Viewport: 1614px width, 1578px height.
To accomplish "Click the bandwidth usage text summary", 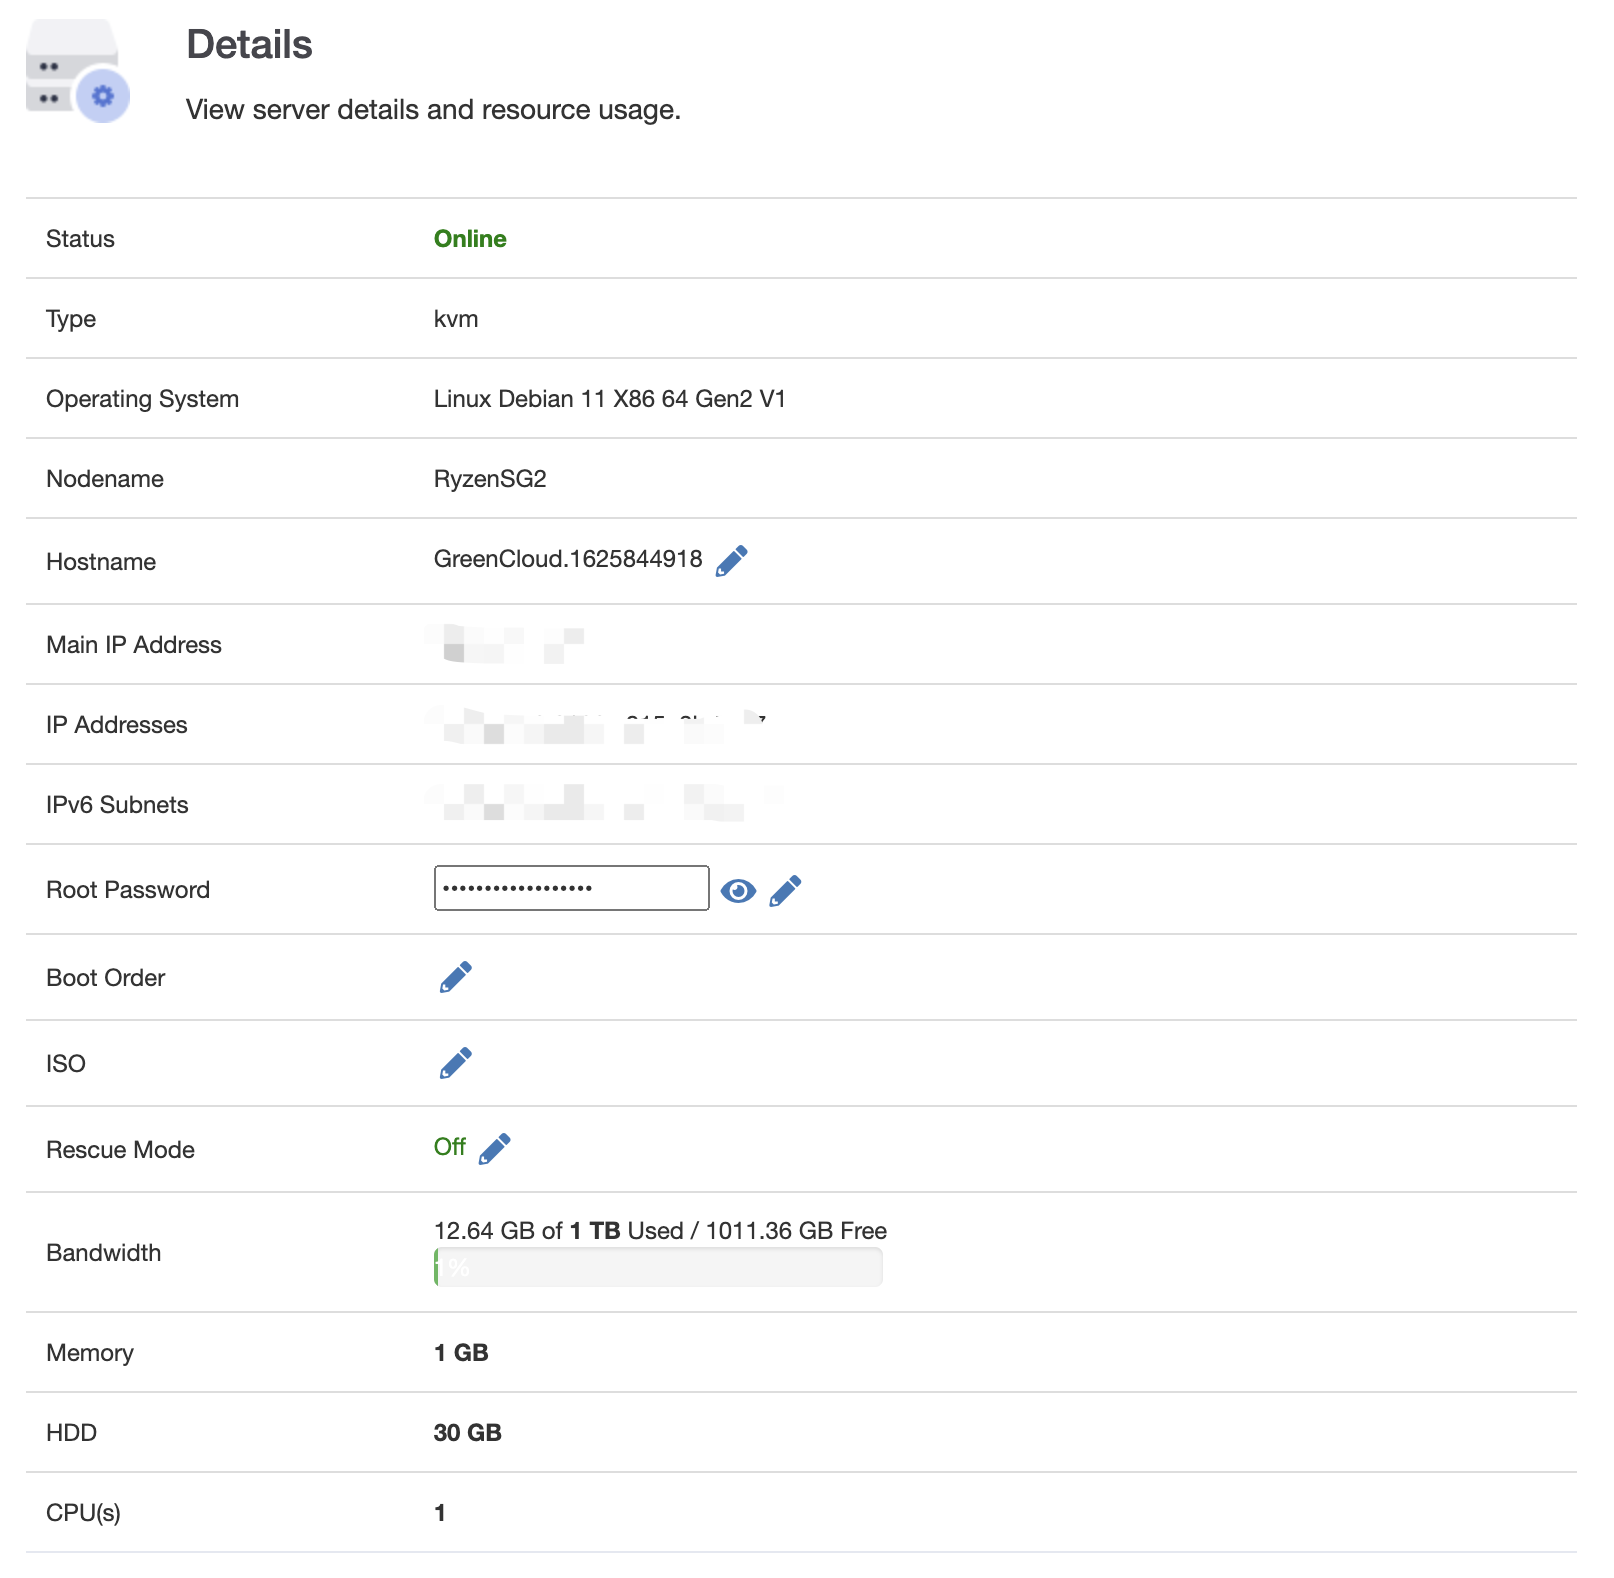I will pyautogui.click(x=660, y=1231).
